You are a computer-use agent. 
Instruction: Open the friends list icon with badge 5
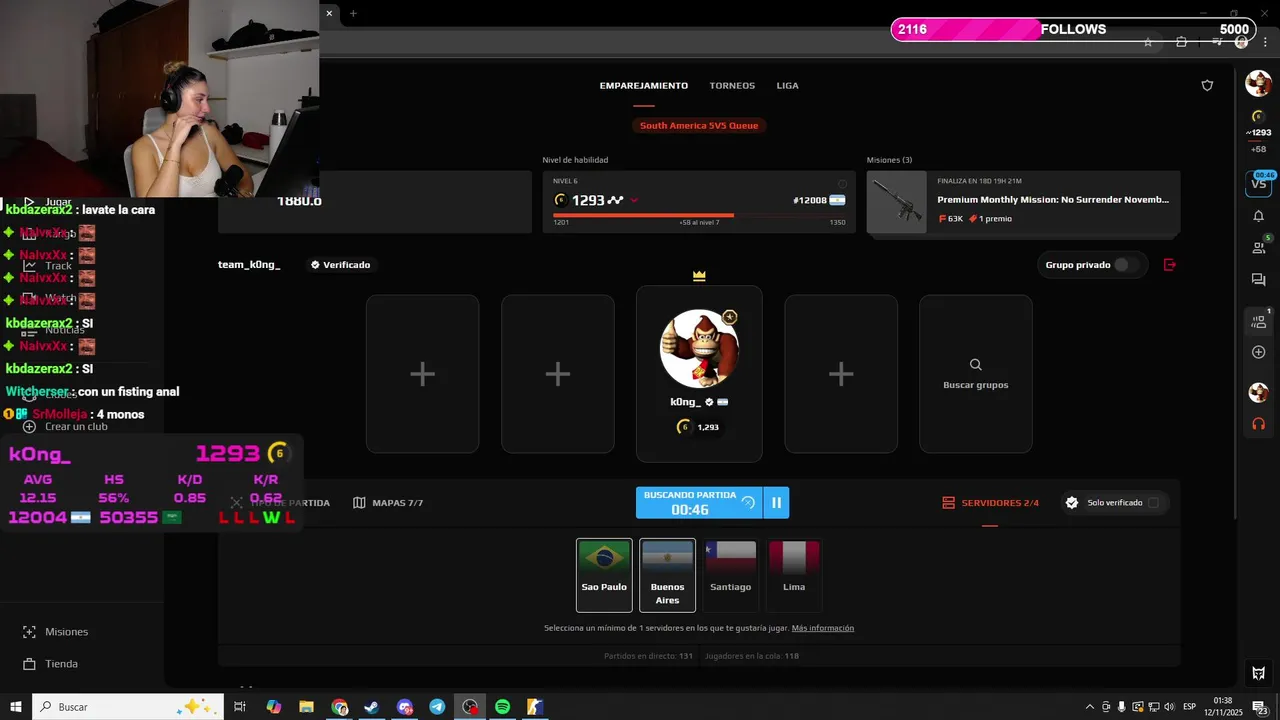1259,247
